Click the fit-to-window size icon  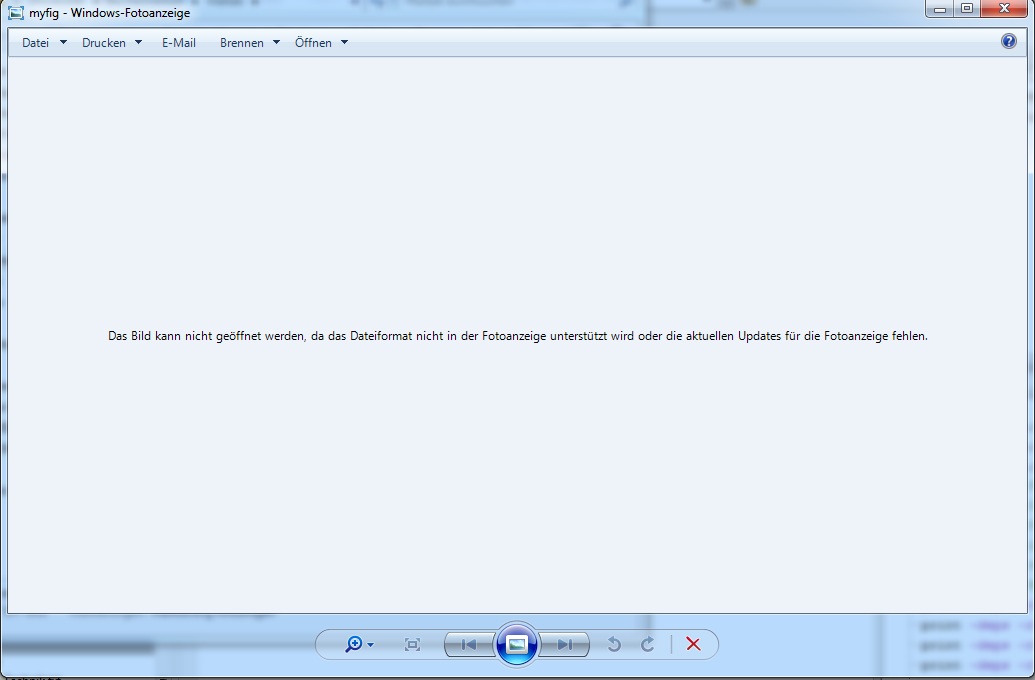pos(412,645)
